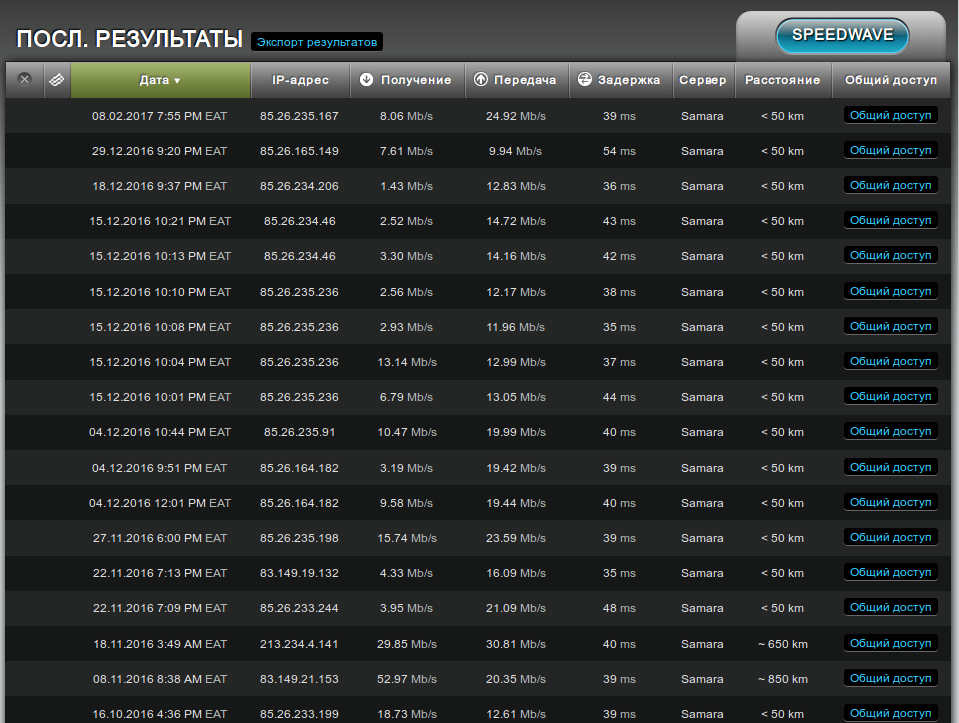Viewport: 959px width, 723px height.
Task: Select IP address 85.26.235.91
Action: click(x=299, y=432)
